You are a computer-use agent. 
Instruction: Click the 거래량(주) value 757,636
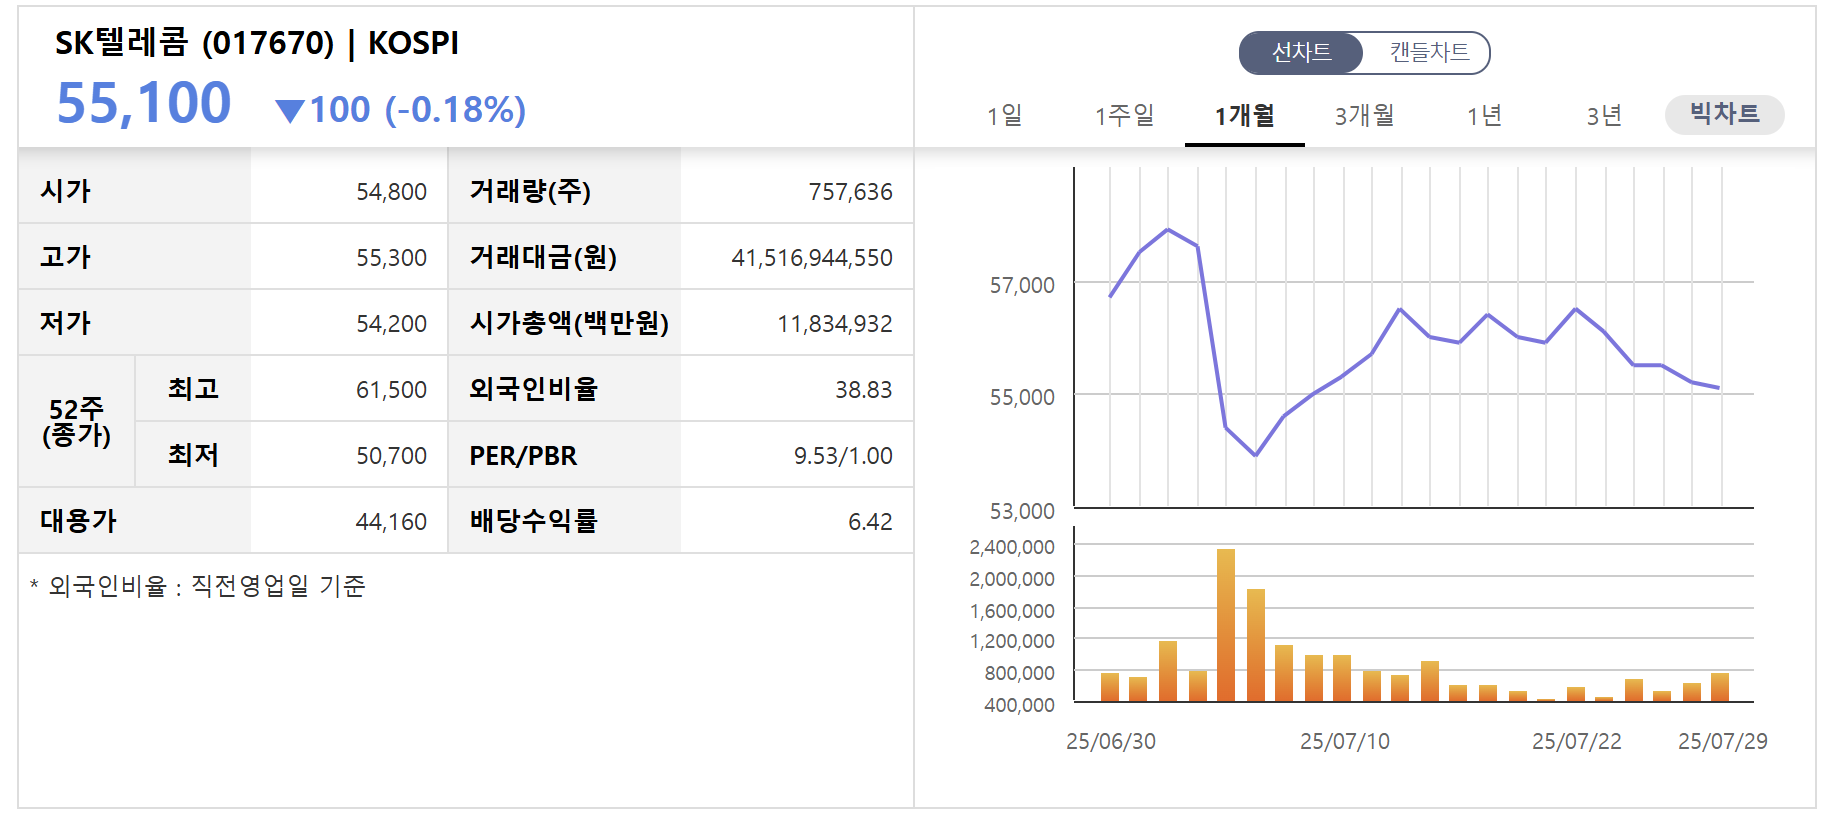click(x=850, y=191)
